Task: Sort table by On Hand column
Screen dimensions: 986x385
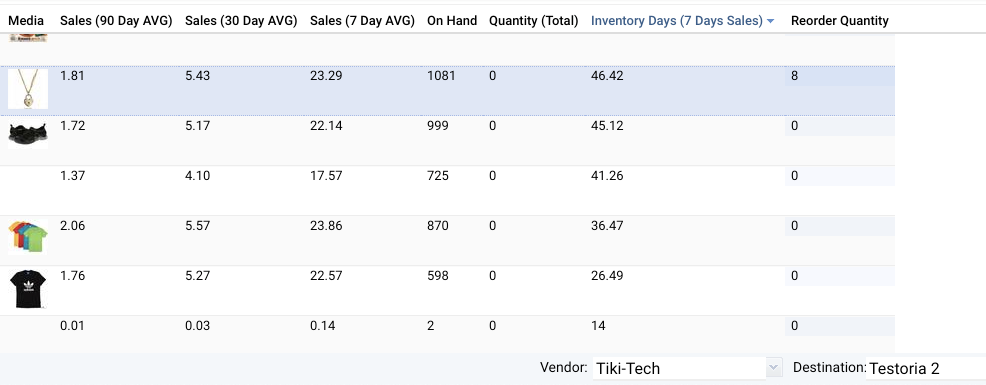Action: [452, 21]
